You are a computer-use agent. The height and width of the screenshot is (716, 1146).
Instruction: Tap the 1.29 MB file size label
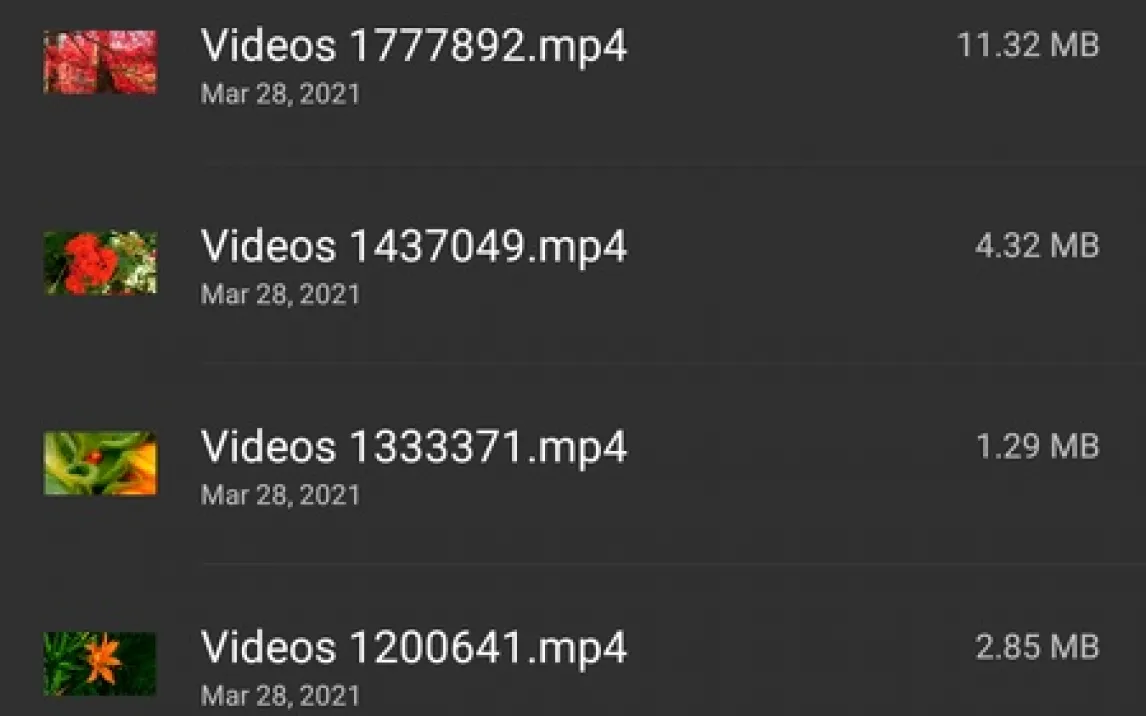pos(1038,446)
